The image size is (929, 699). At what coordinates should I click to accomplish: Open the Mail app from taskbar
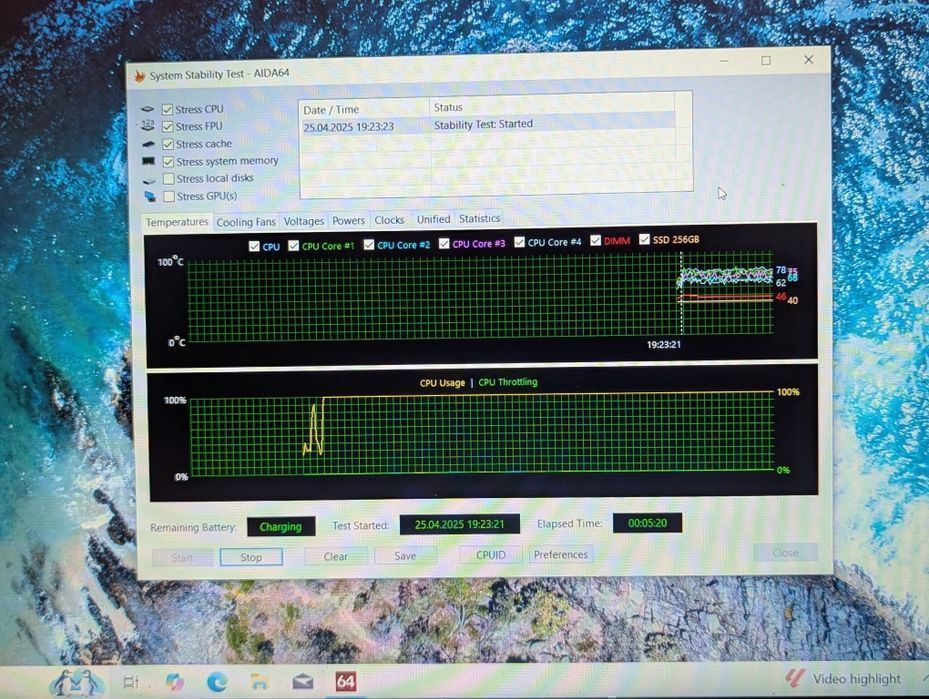[303, 682]
